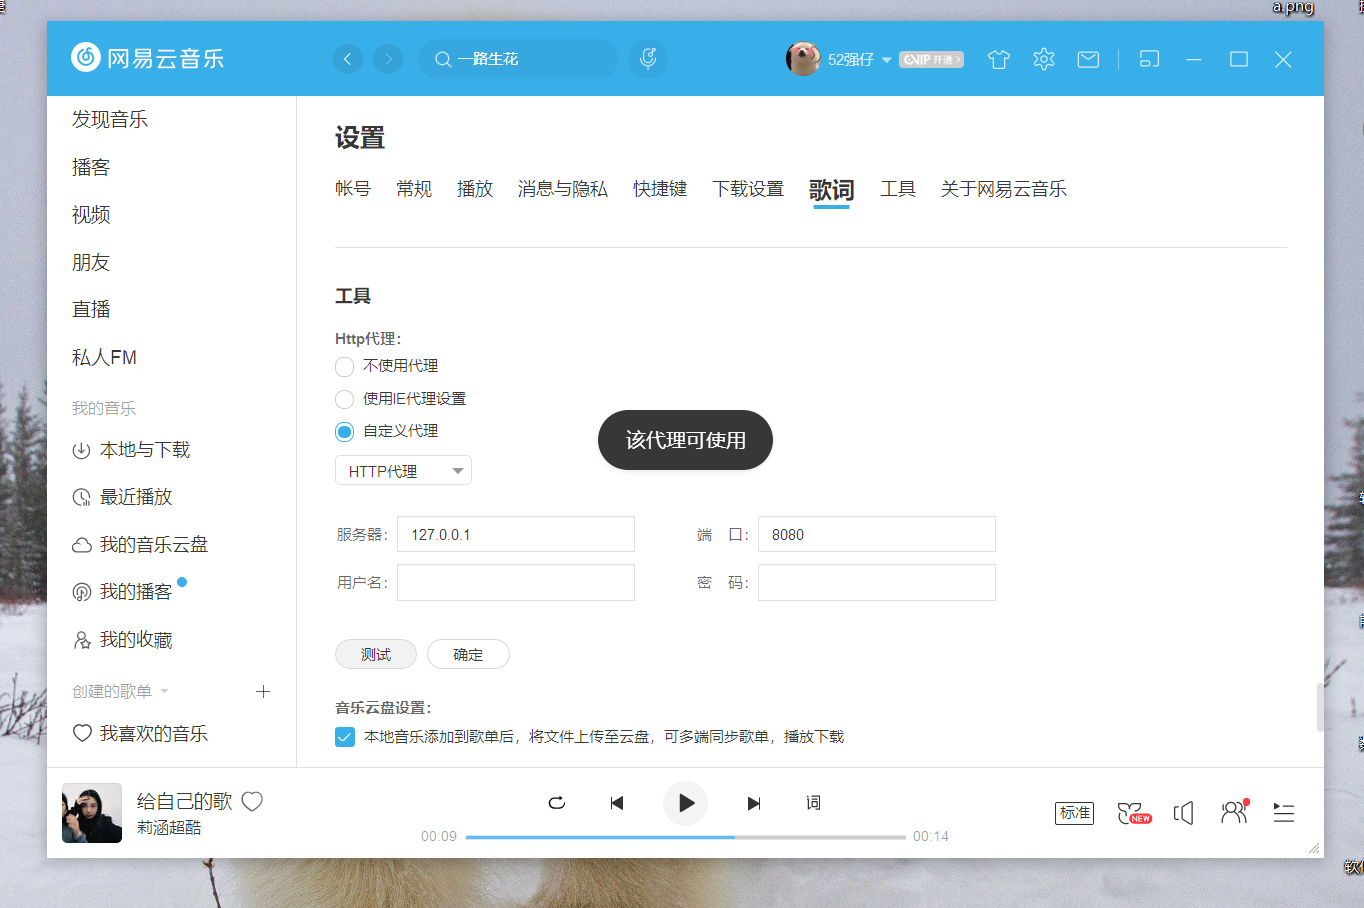Open the lyrics display button
Viewport: 1364px width, 908px height.
point(813,803)
